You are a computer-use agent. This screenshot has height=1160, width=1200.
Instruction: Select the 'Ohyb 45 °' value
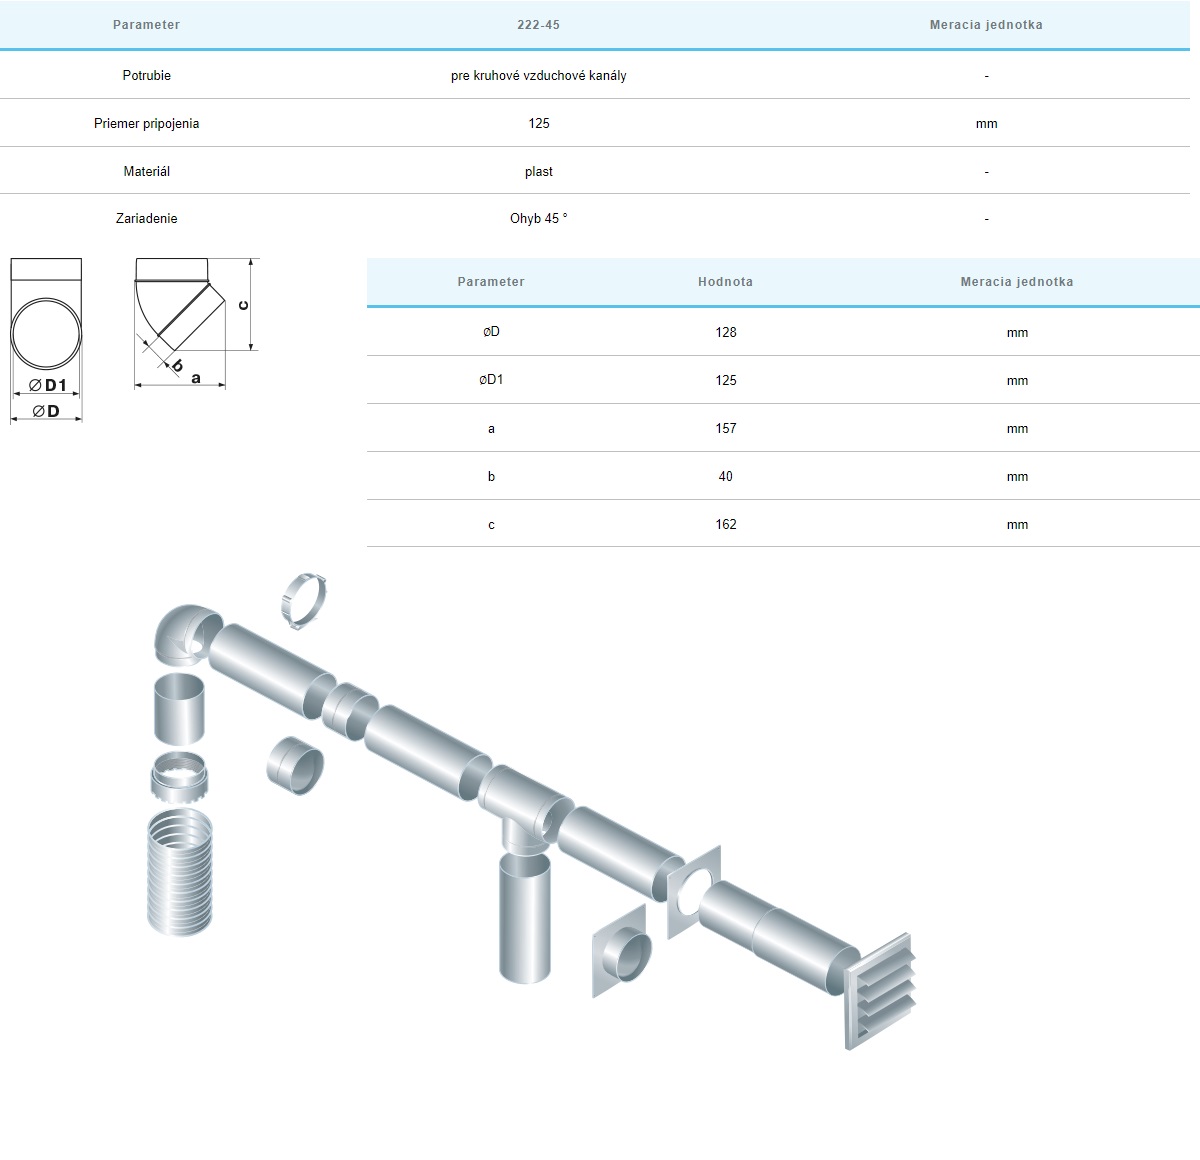click(538, 219)
